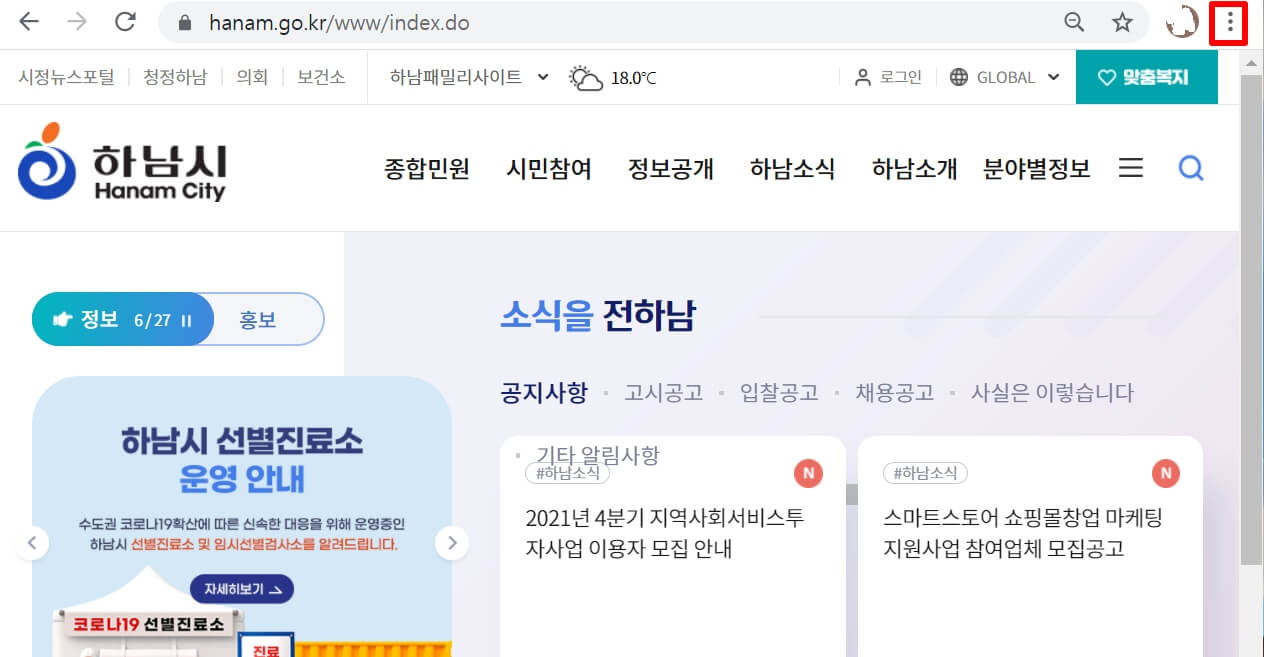Expand the GLOBAL language dropdown

tap(1004, 77)
